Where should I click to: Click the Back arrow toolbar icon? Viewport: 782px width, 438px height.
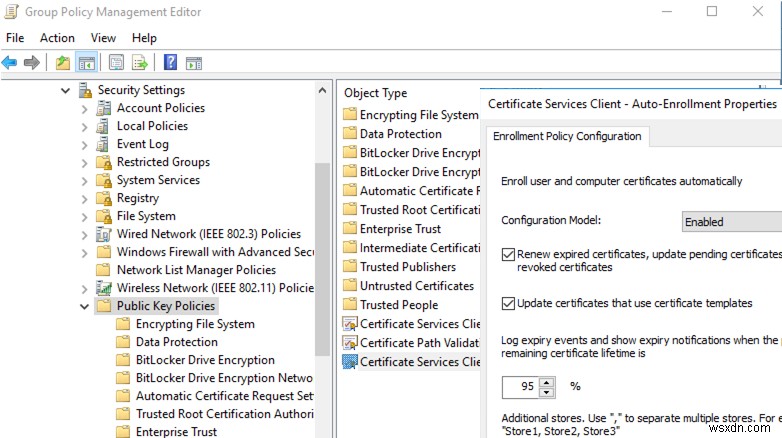[x=9, y=63]
